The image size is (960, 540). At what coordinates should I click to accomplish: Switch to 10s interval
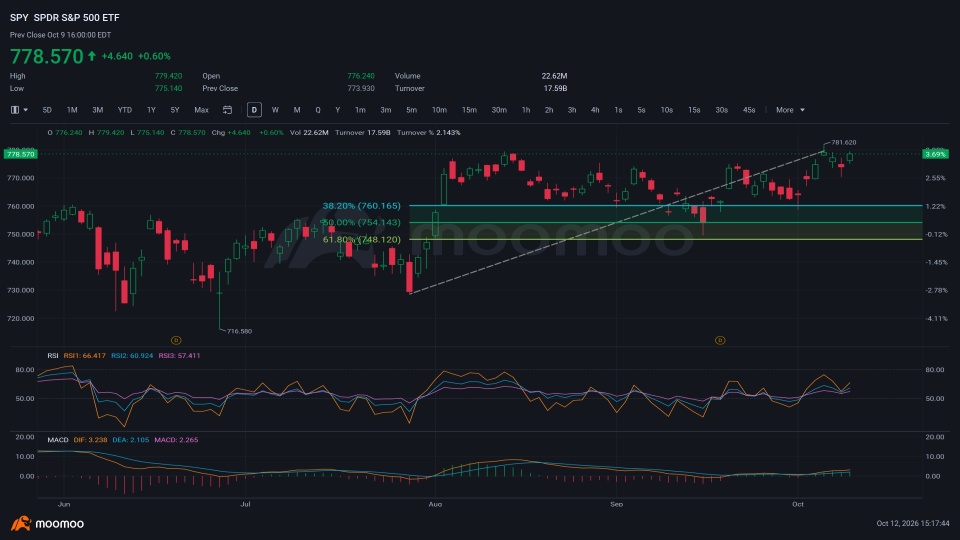point(667,110)
